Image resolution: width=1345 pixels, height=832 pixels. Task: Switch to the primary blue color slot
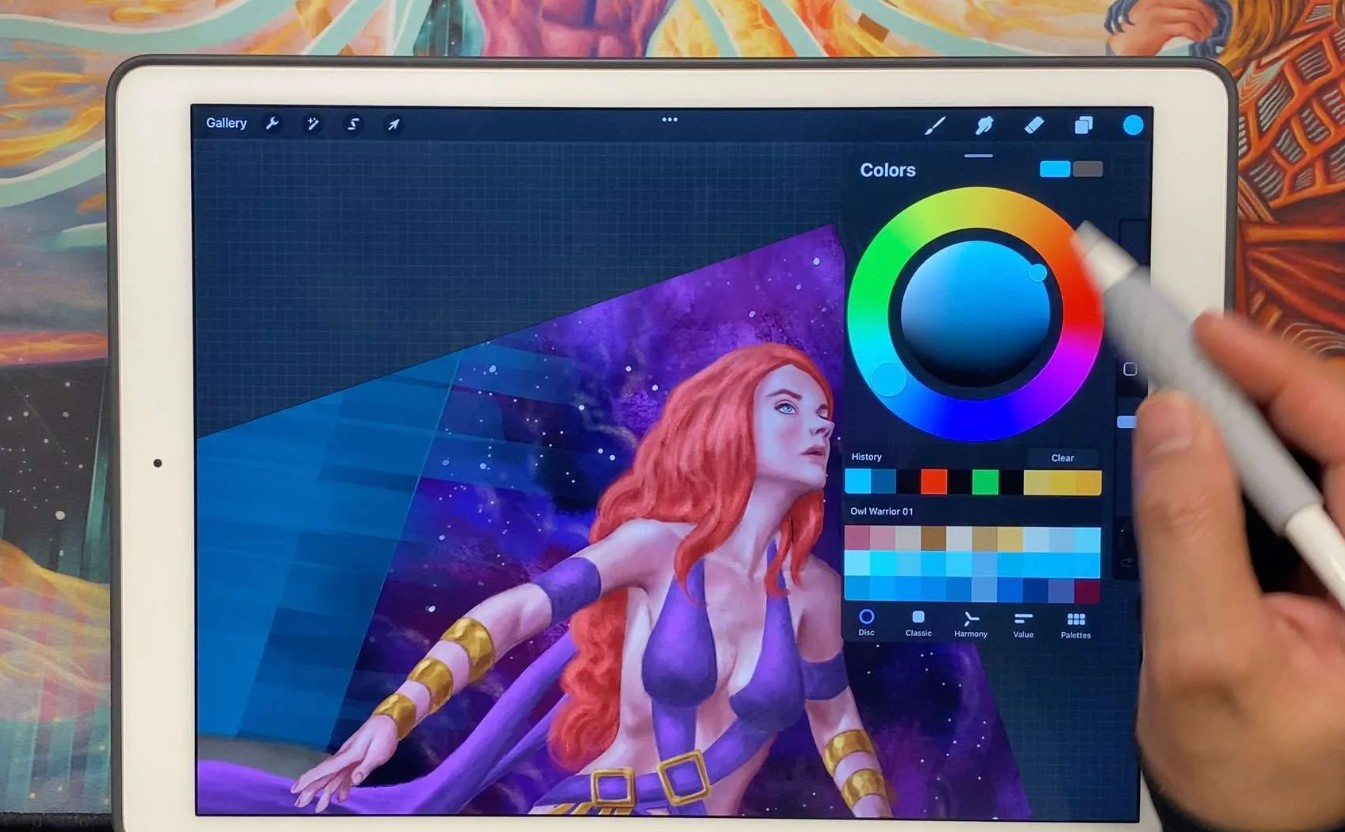(1055, 169)
